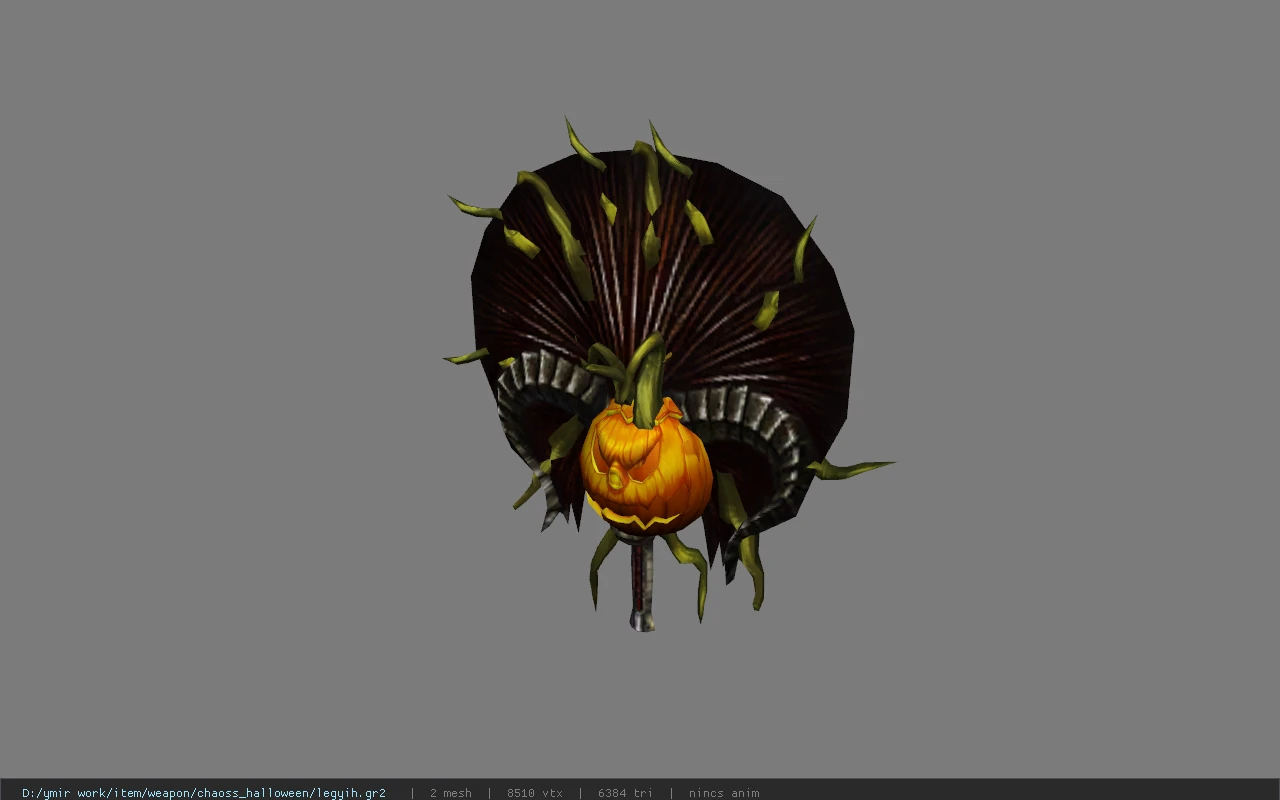The height and width of the screenshot is (800, 1280).
Task: Click the '2 mesh' status entry
Action: (x=451, y=793)
